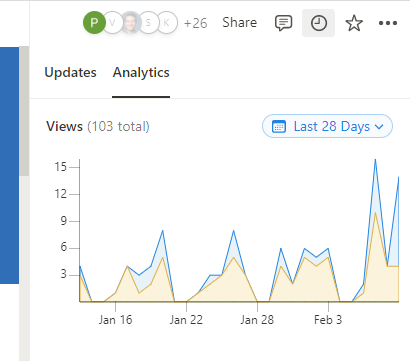This screenshot has height=361, width=410.
Task: Toggle the clock updates and analytics icon
Action: tap(318, 23)
